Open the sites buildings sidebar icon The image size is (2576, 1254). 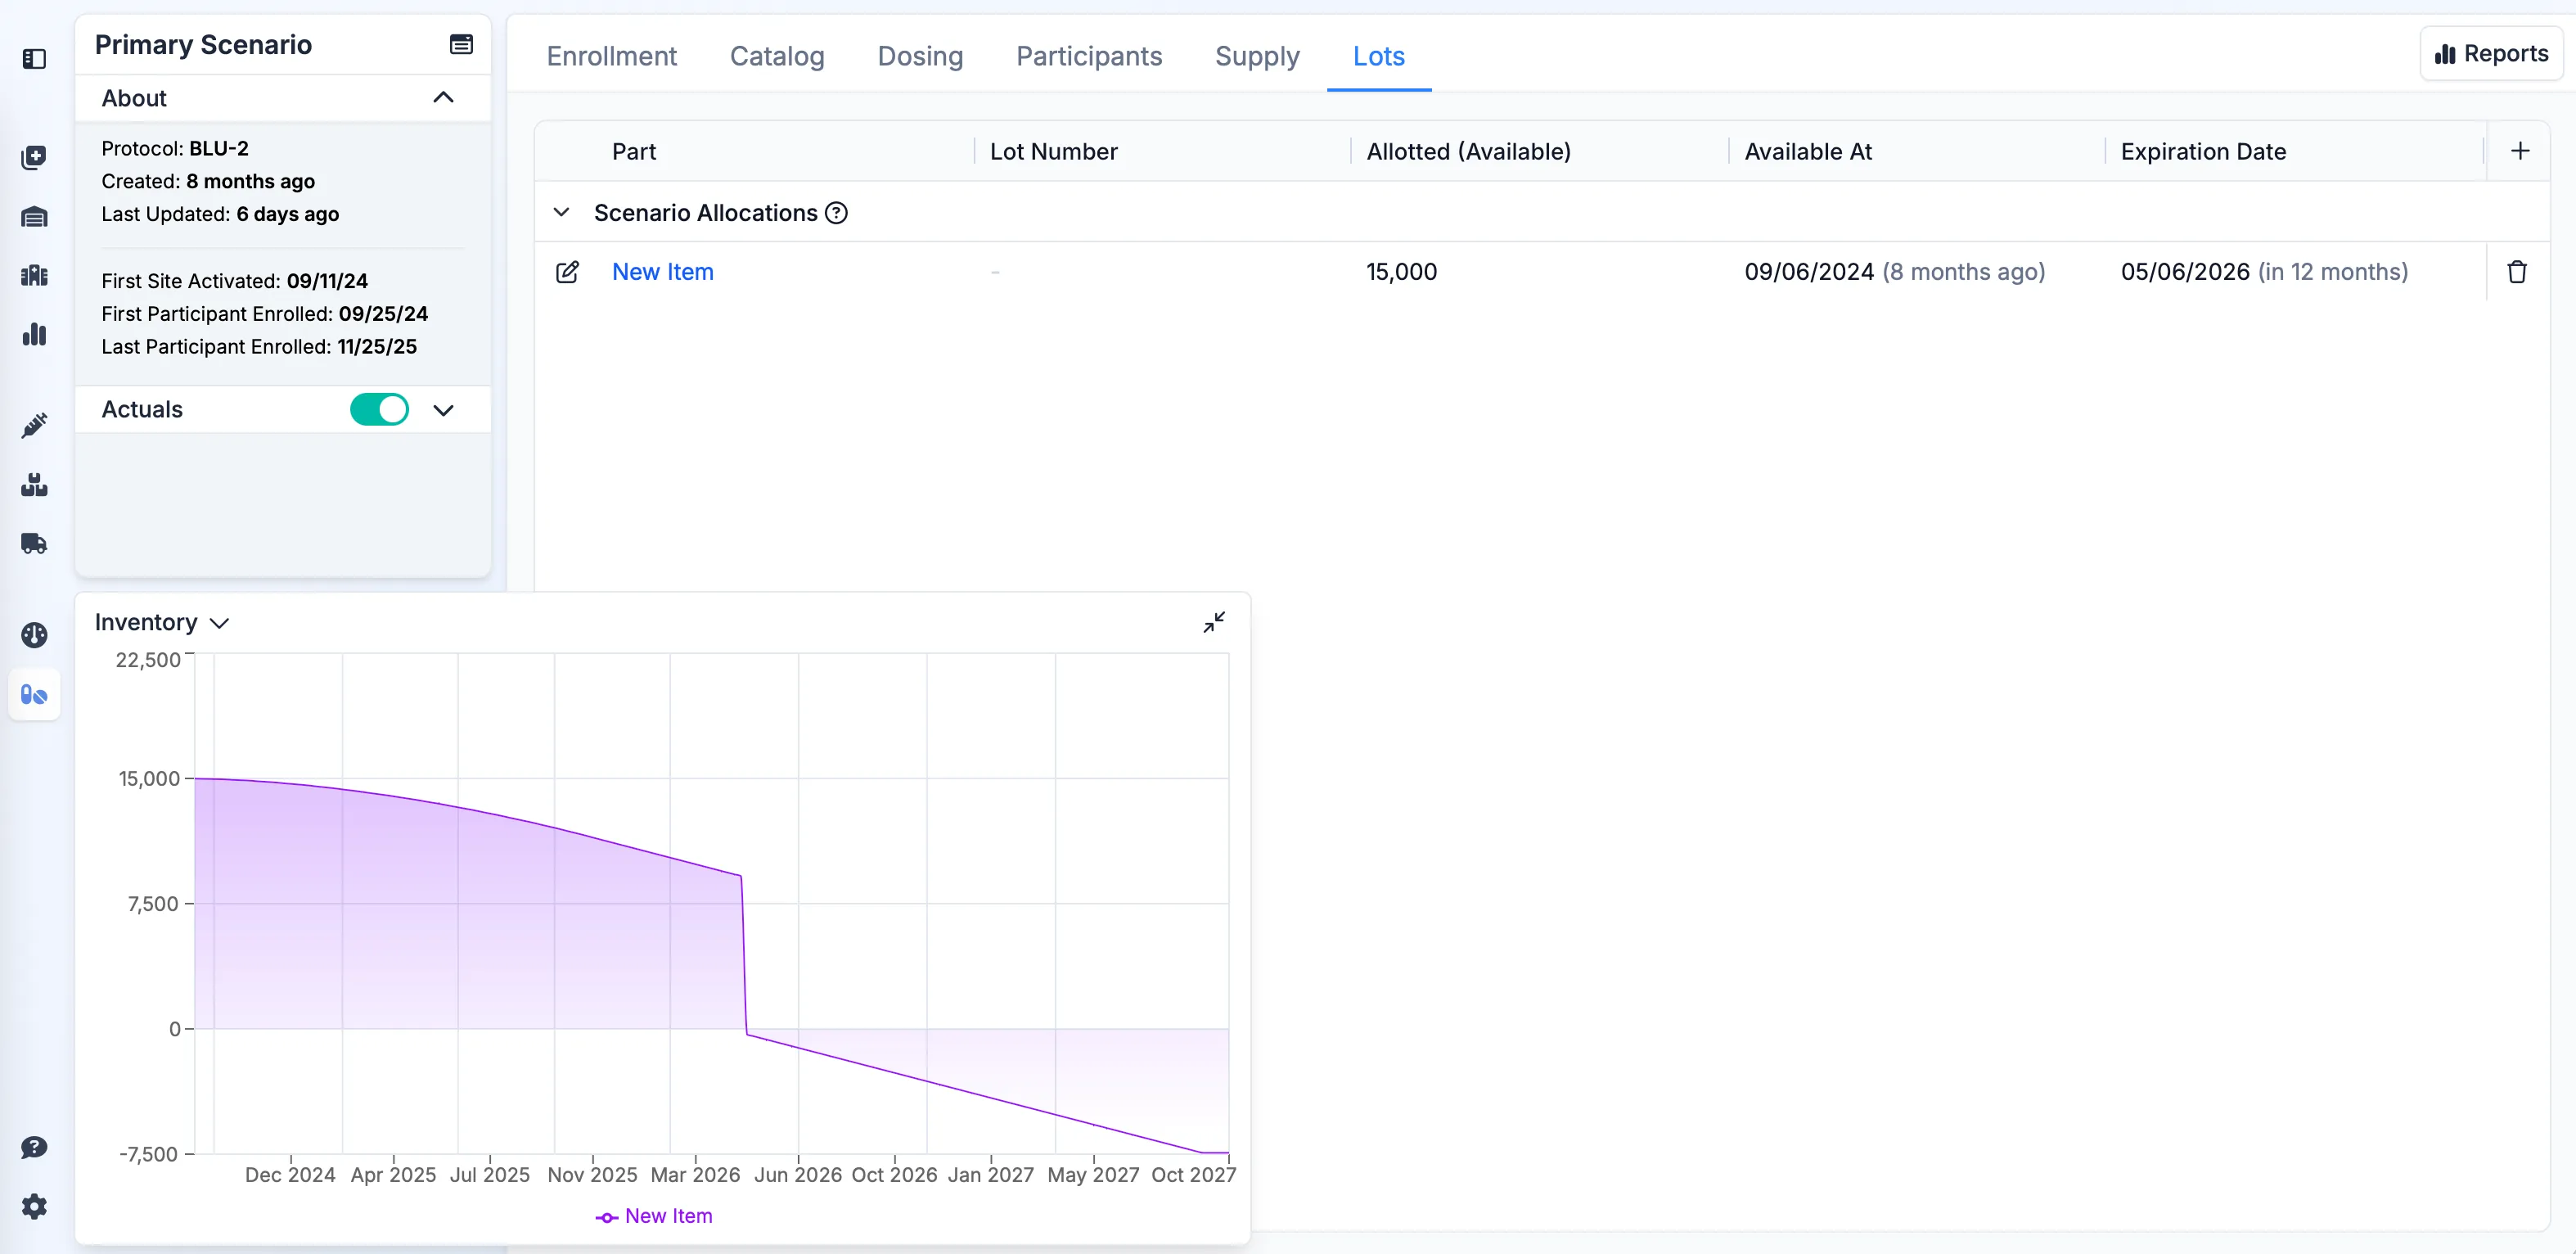[x=34, y=275]
